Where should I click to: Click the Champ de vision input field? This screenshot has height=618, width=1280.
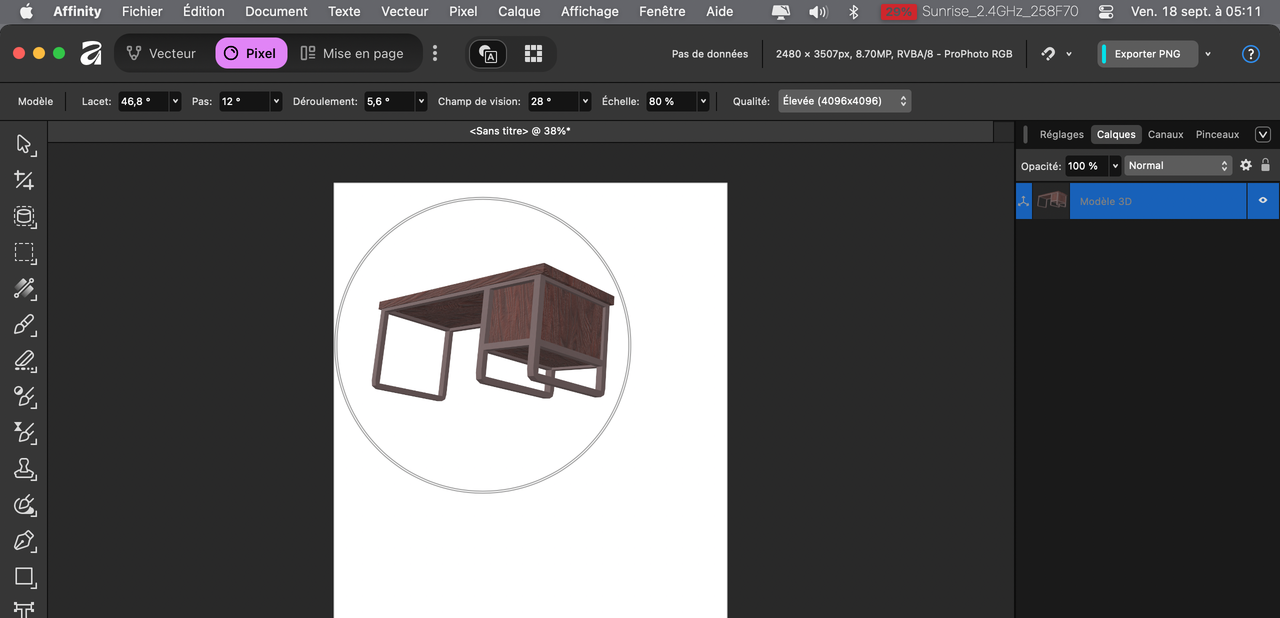coord(553,101)
